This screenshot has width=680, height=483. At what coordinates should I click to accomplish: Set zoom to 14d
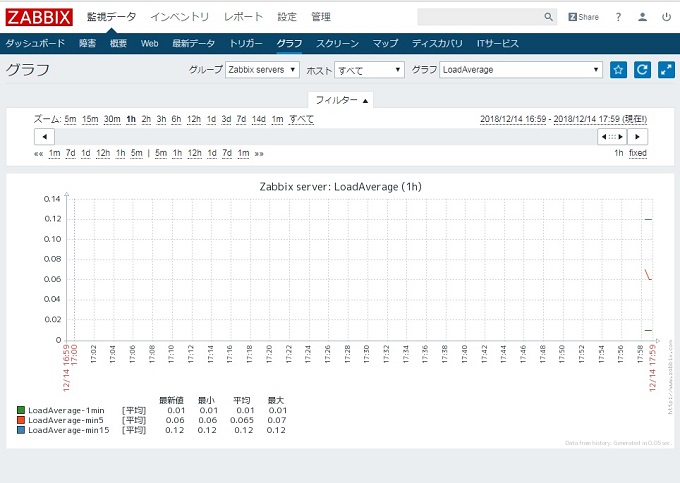pos(259,119)
